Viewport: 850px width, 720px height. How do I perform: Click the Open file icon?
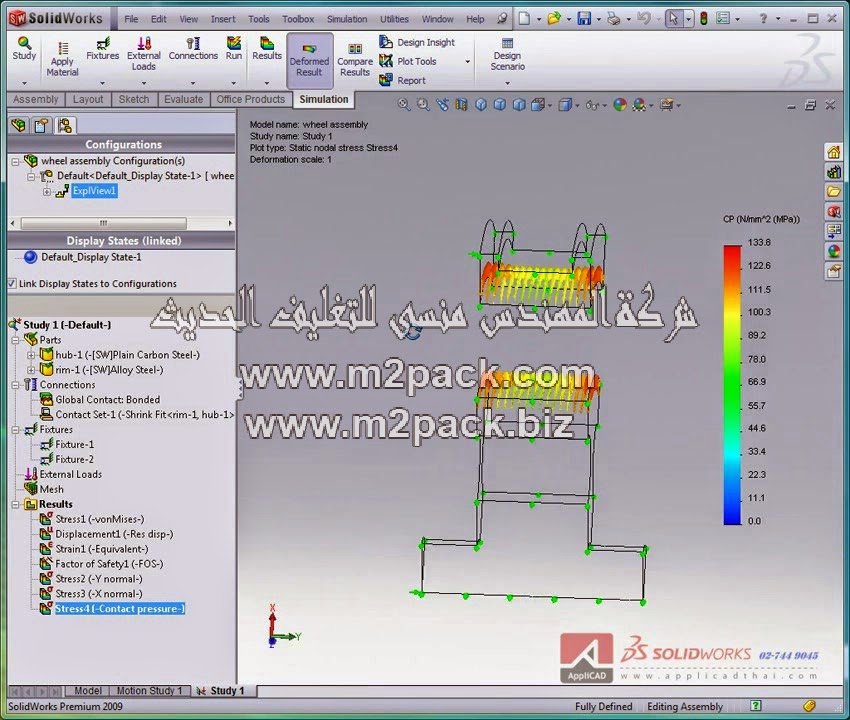tap(553, 18)
